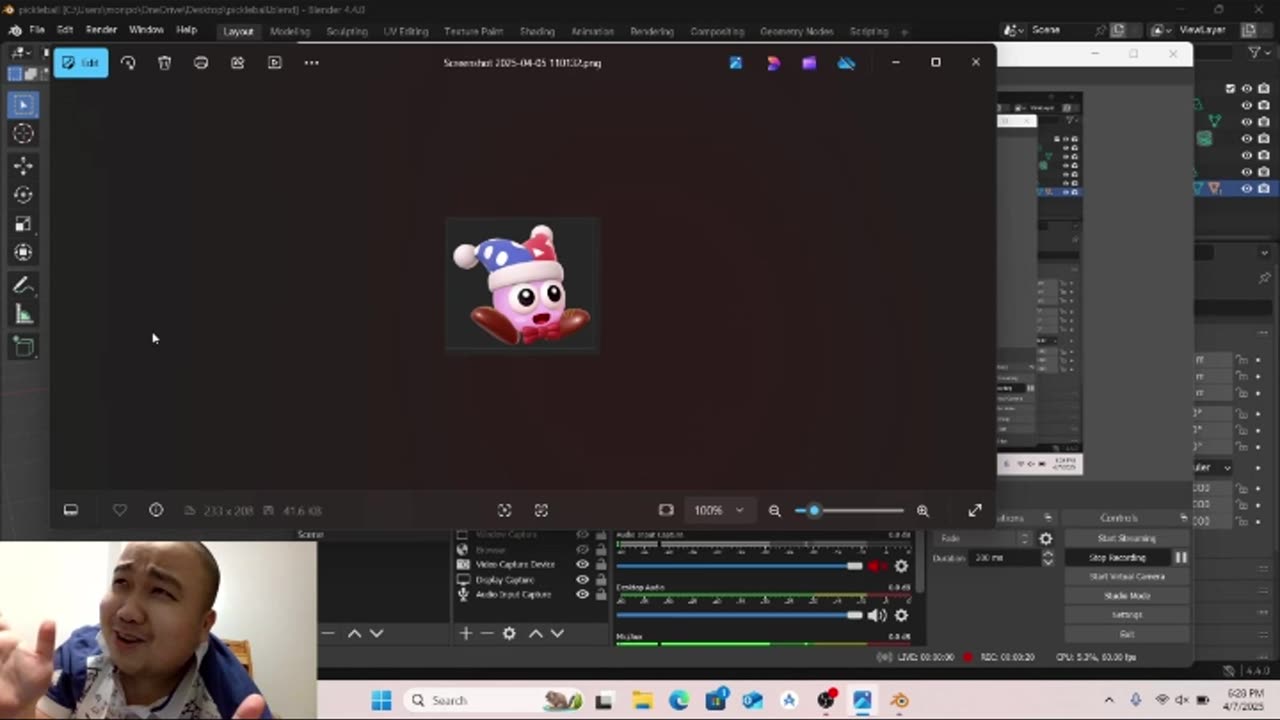Open OBS Settings button

[x=1126, y=614]
